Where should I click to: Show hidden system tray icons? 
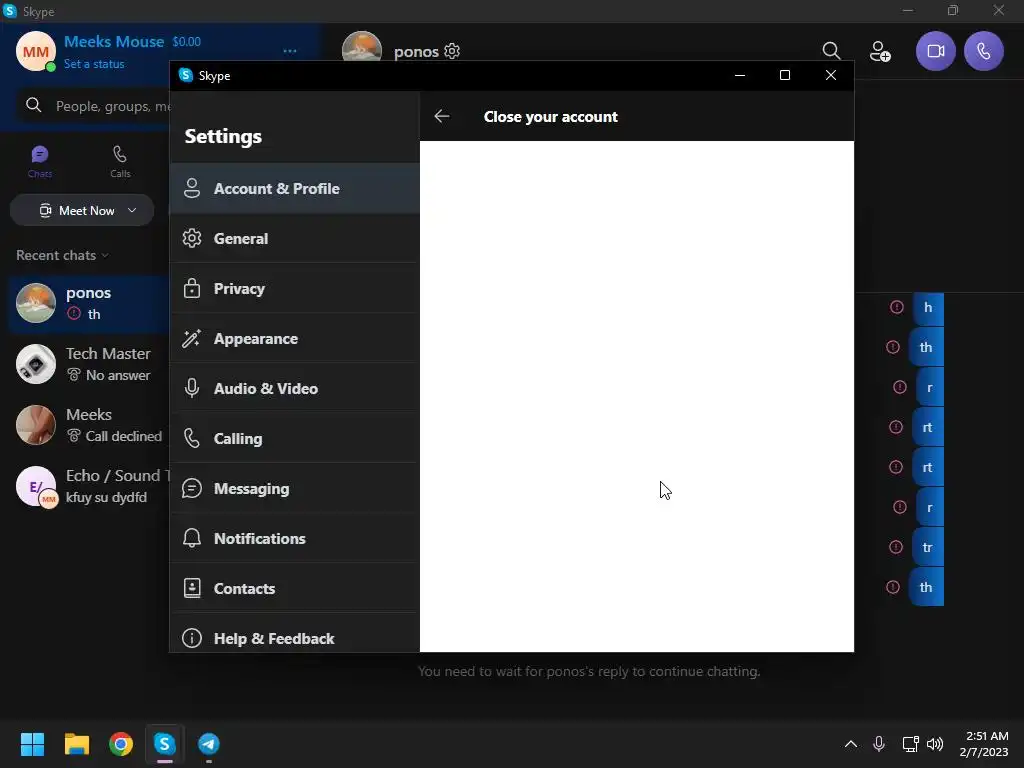(x=850, y=744)
